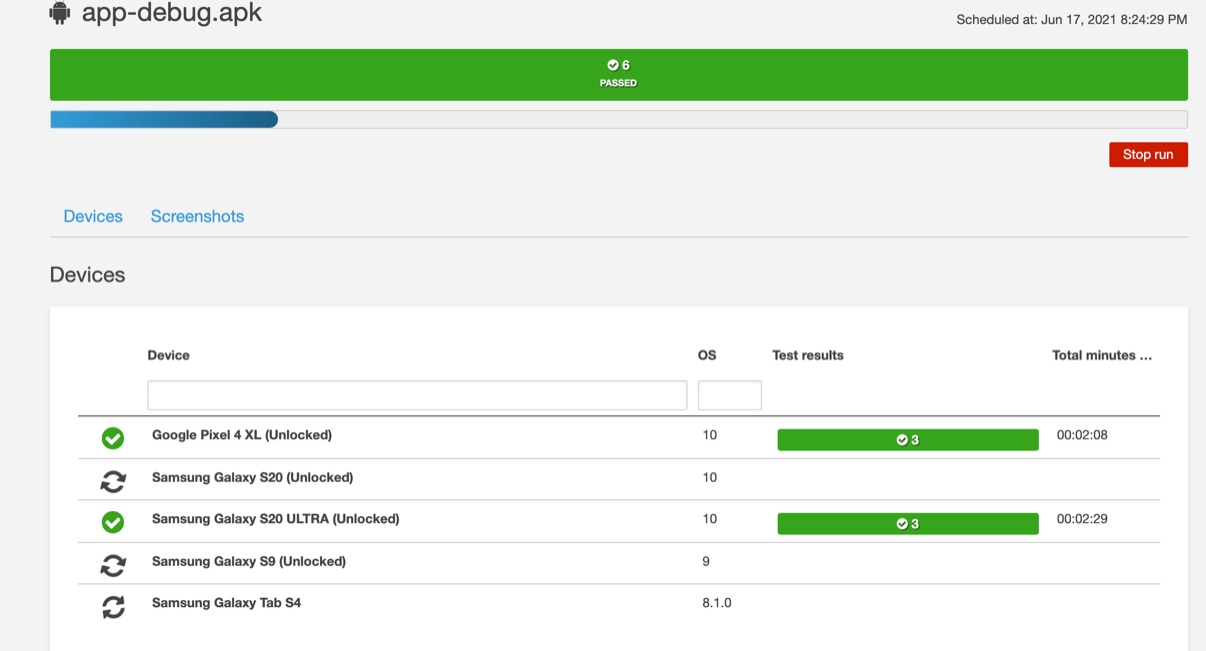The height and width of the screenshot is (651, 1206).
Task: Click the running sync icon for Samsung Galaxy S20 (Unlocked)
Action: pos(113,481)
